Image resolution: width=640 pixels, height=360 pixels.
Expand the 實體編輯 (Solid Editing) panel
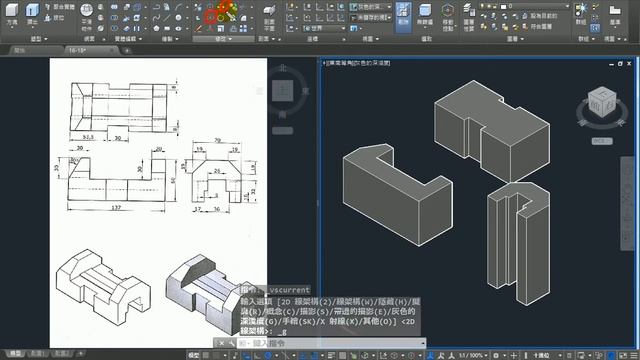pyautogui.click(x=128, y=39)
